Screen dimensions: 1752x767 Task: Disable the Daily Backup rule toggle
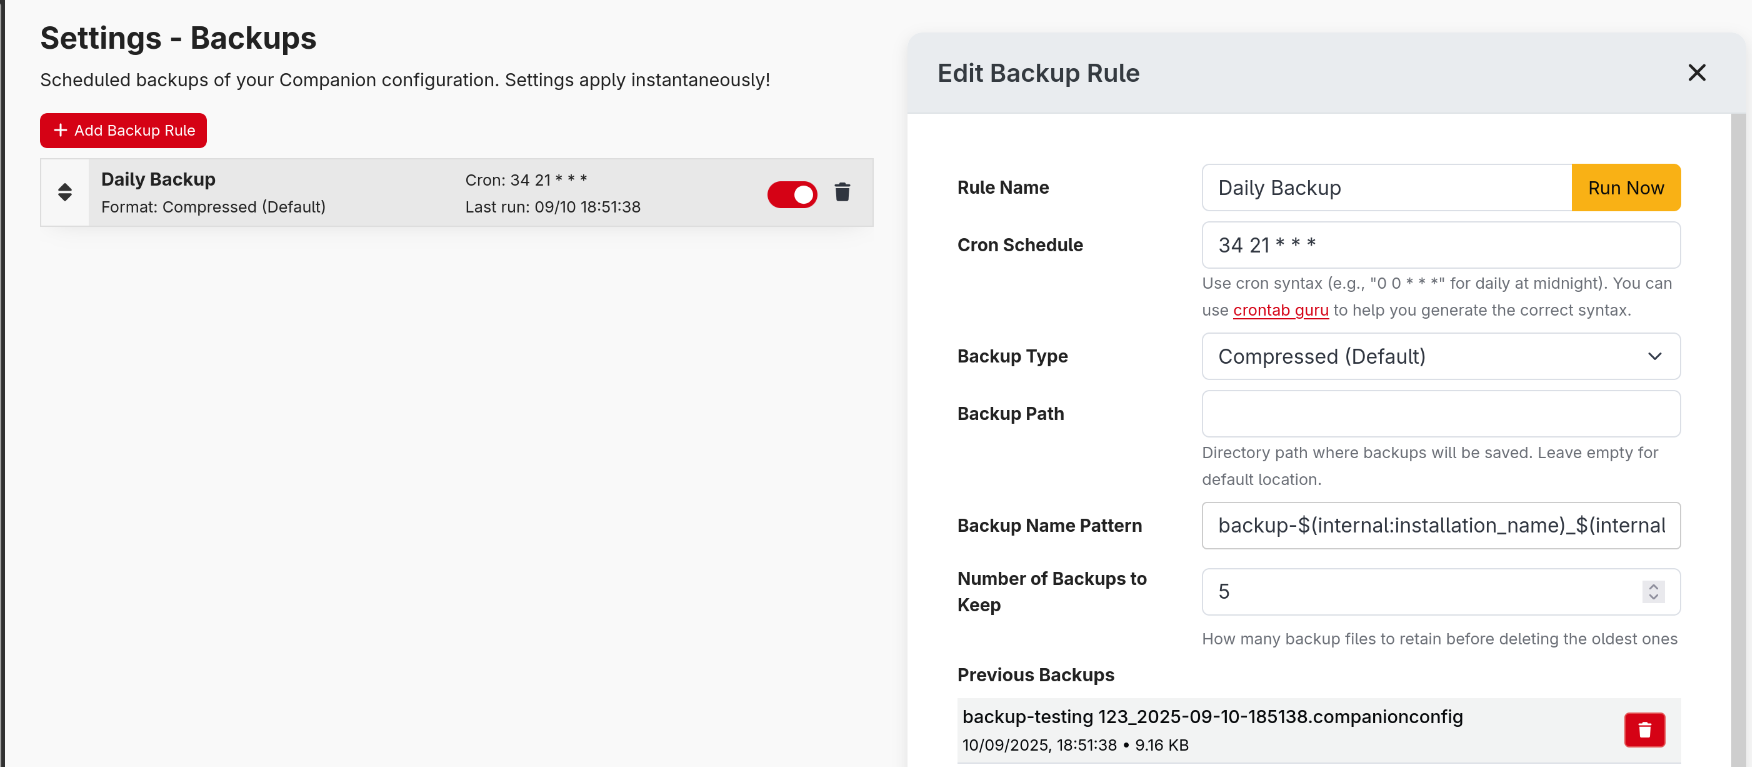coord(792,194)
